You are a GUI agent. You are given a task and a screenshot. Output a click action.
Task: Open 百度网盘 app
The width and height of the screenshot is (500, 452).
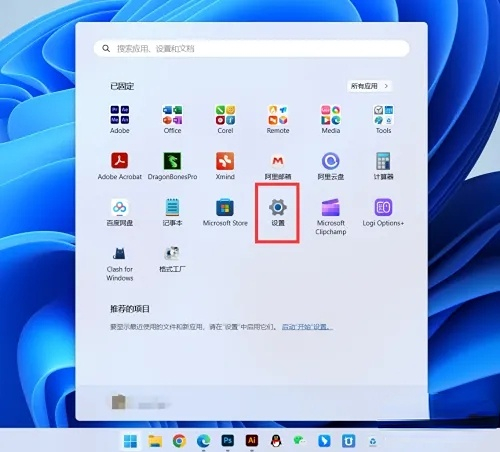[120, 212]
